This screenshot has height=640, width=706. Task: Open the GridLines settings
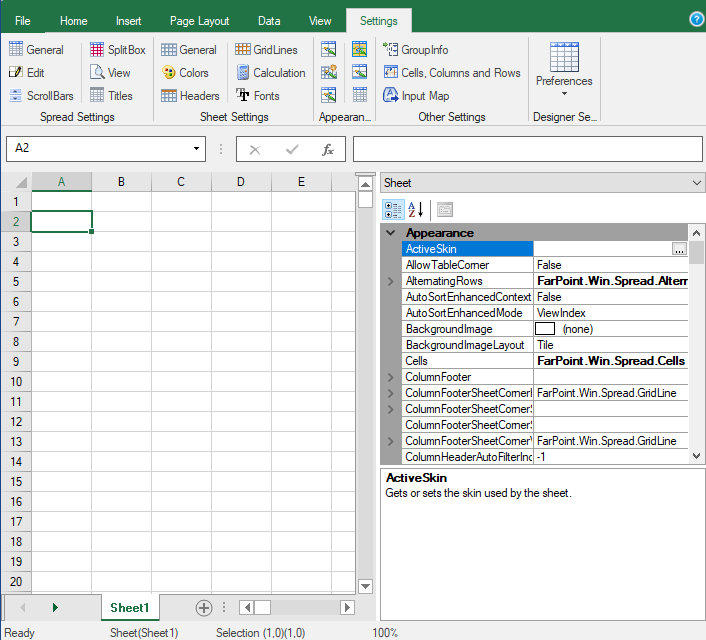click(266, 50)
